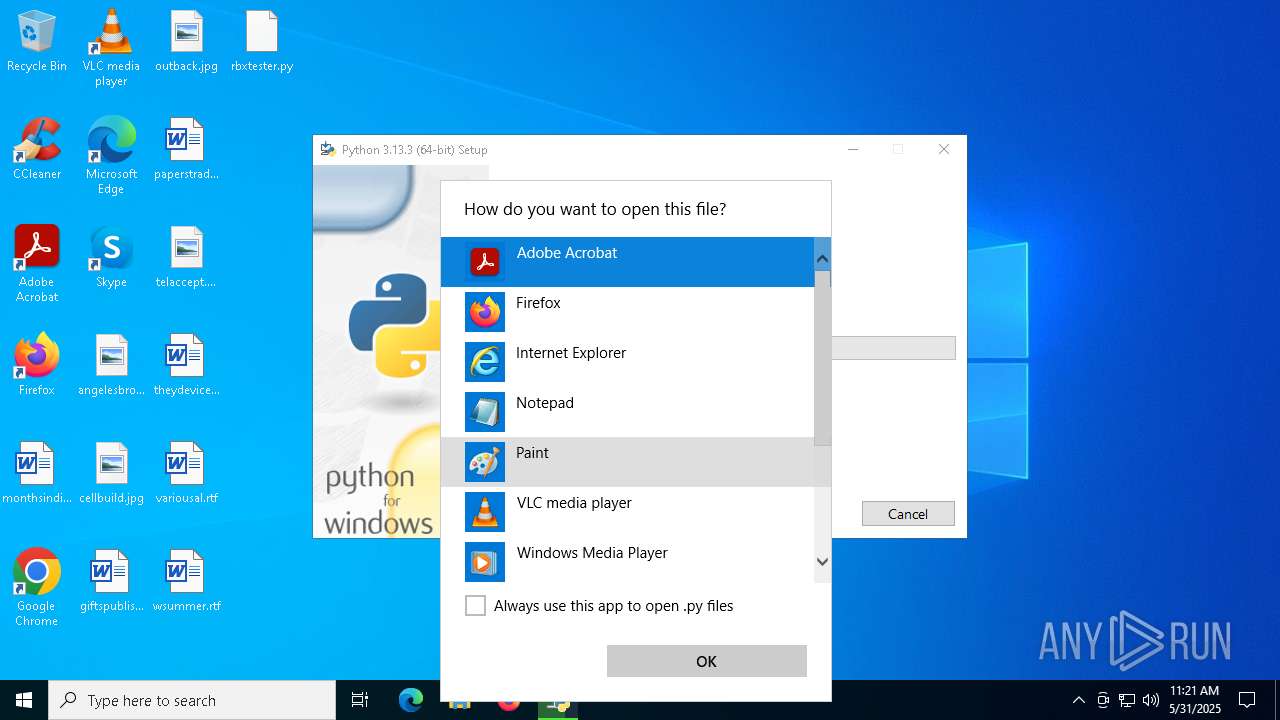Click the app list scroll up arrow
Screen dimensions: 1280x720
(823, 259)
